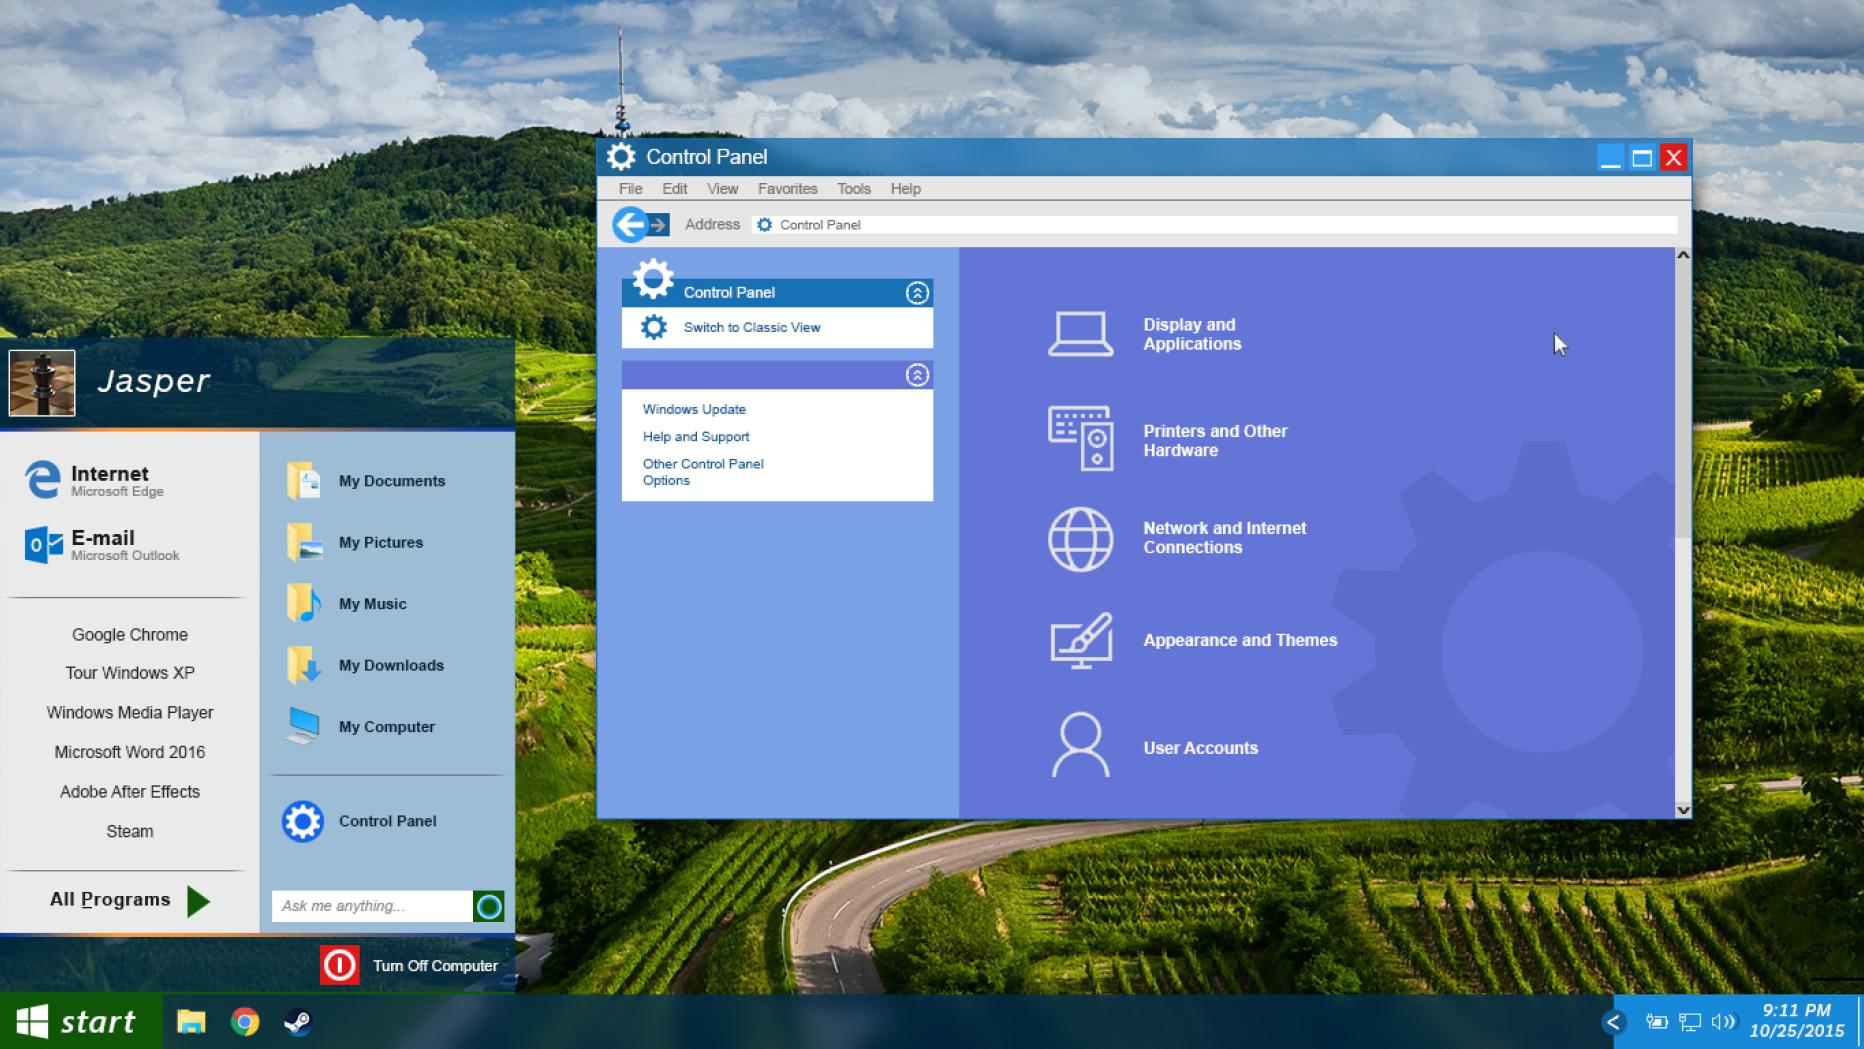The width and height of the screenshot is (1864, 1049).
Task: Open User Accounts
Action: (1201, 747)
